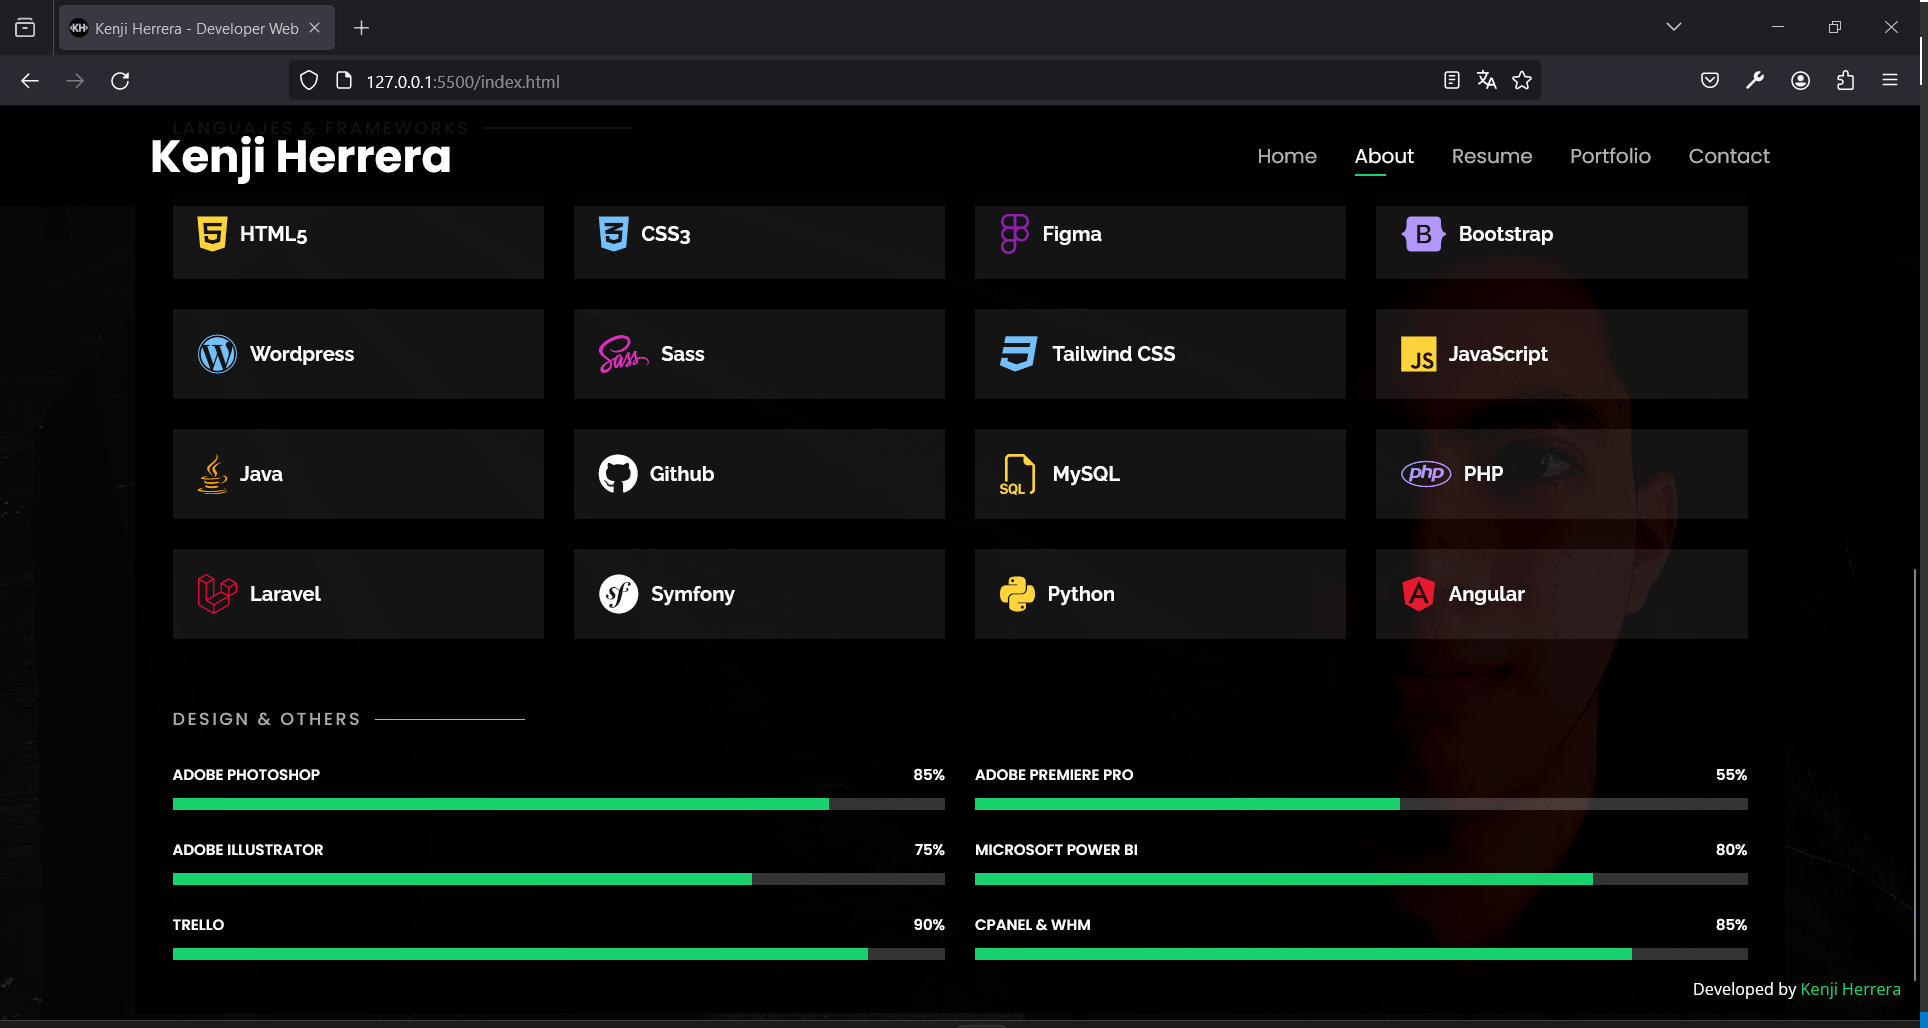
Task: Open the translate page icon
Action: pos(1487,81)
